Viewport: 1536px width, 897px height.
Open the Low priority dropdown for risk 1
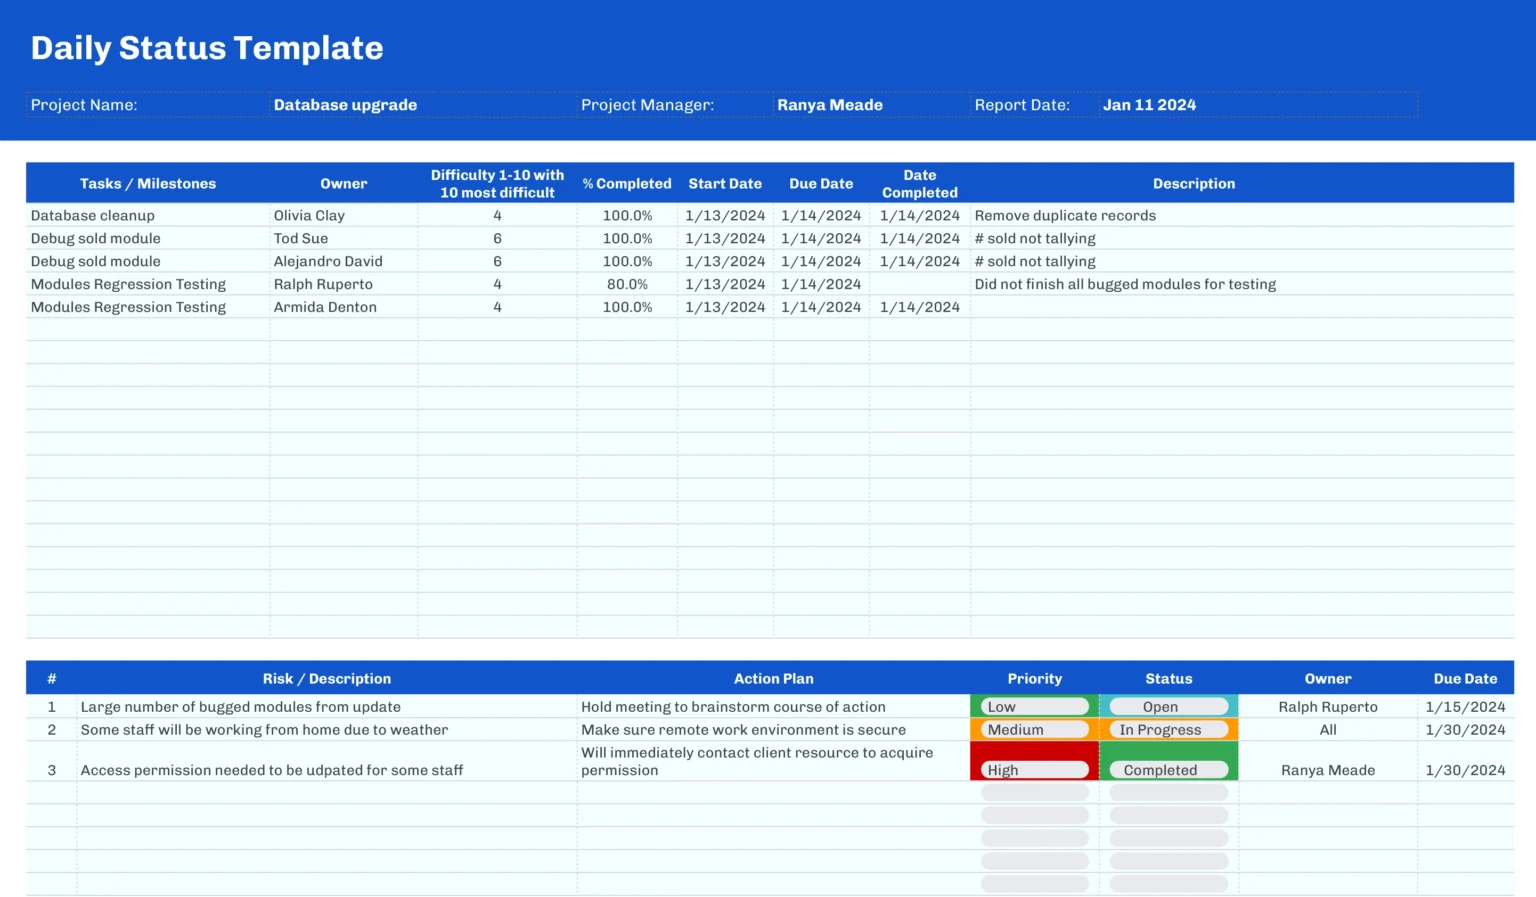pos(1032,706)
